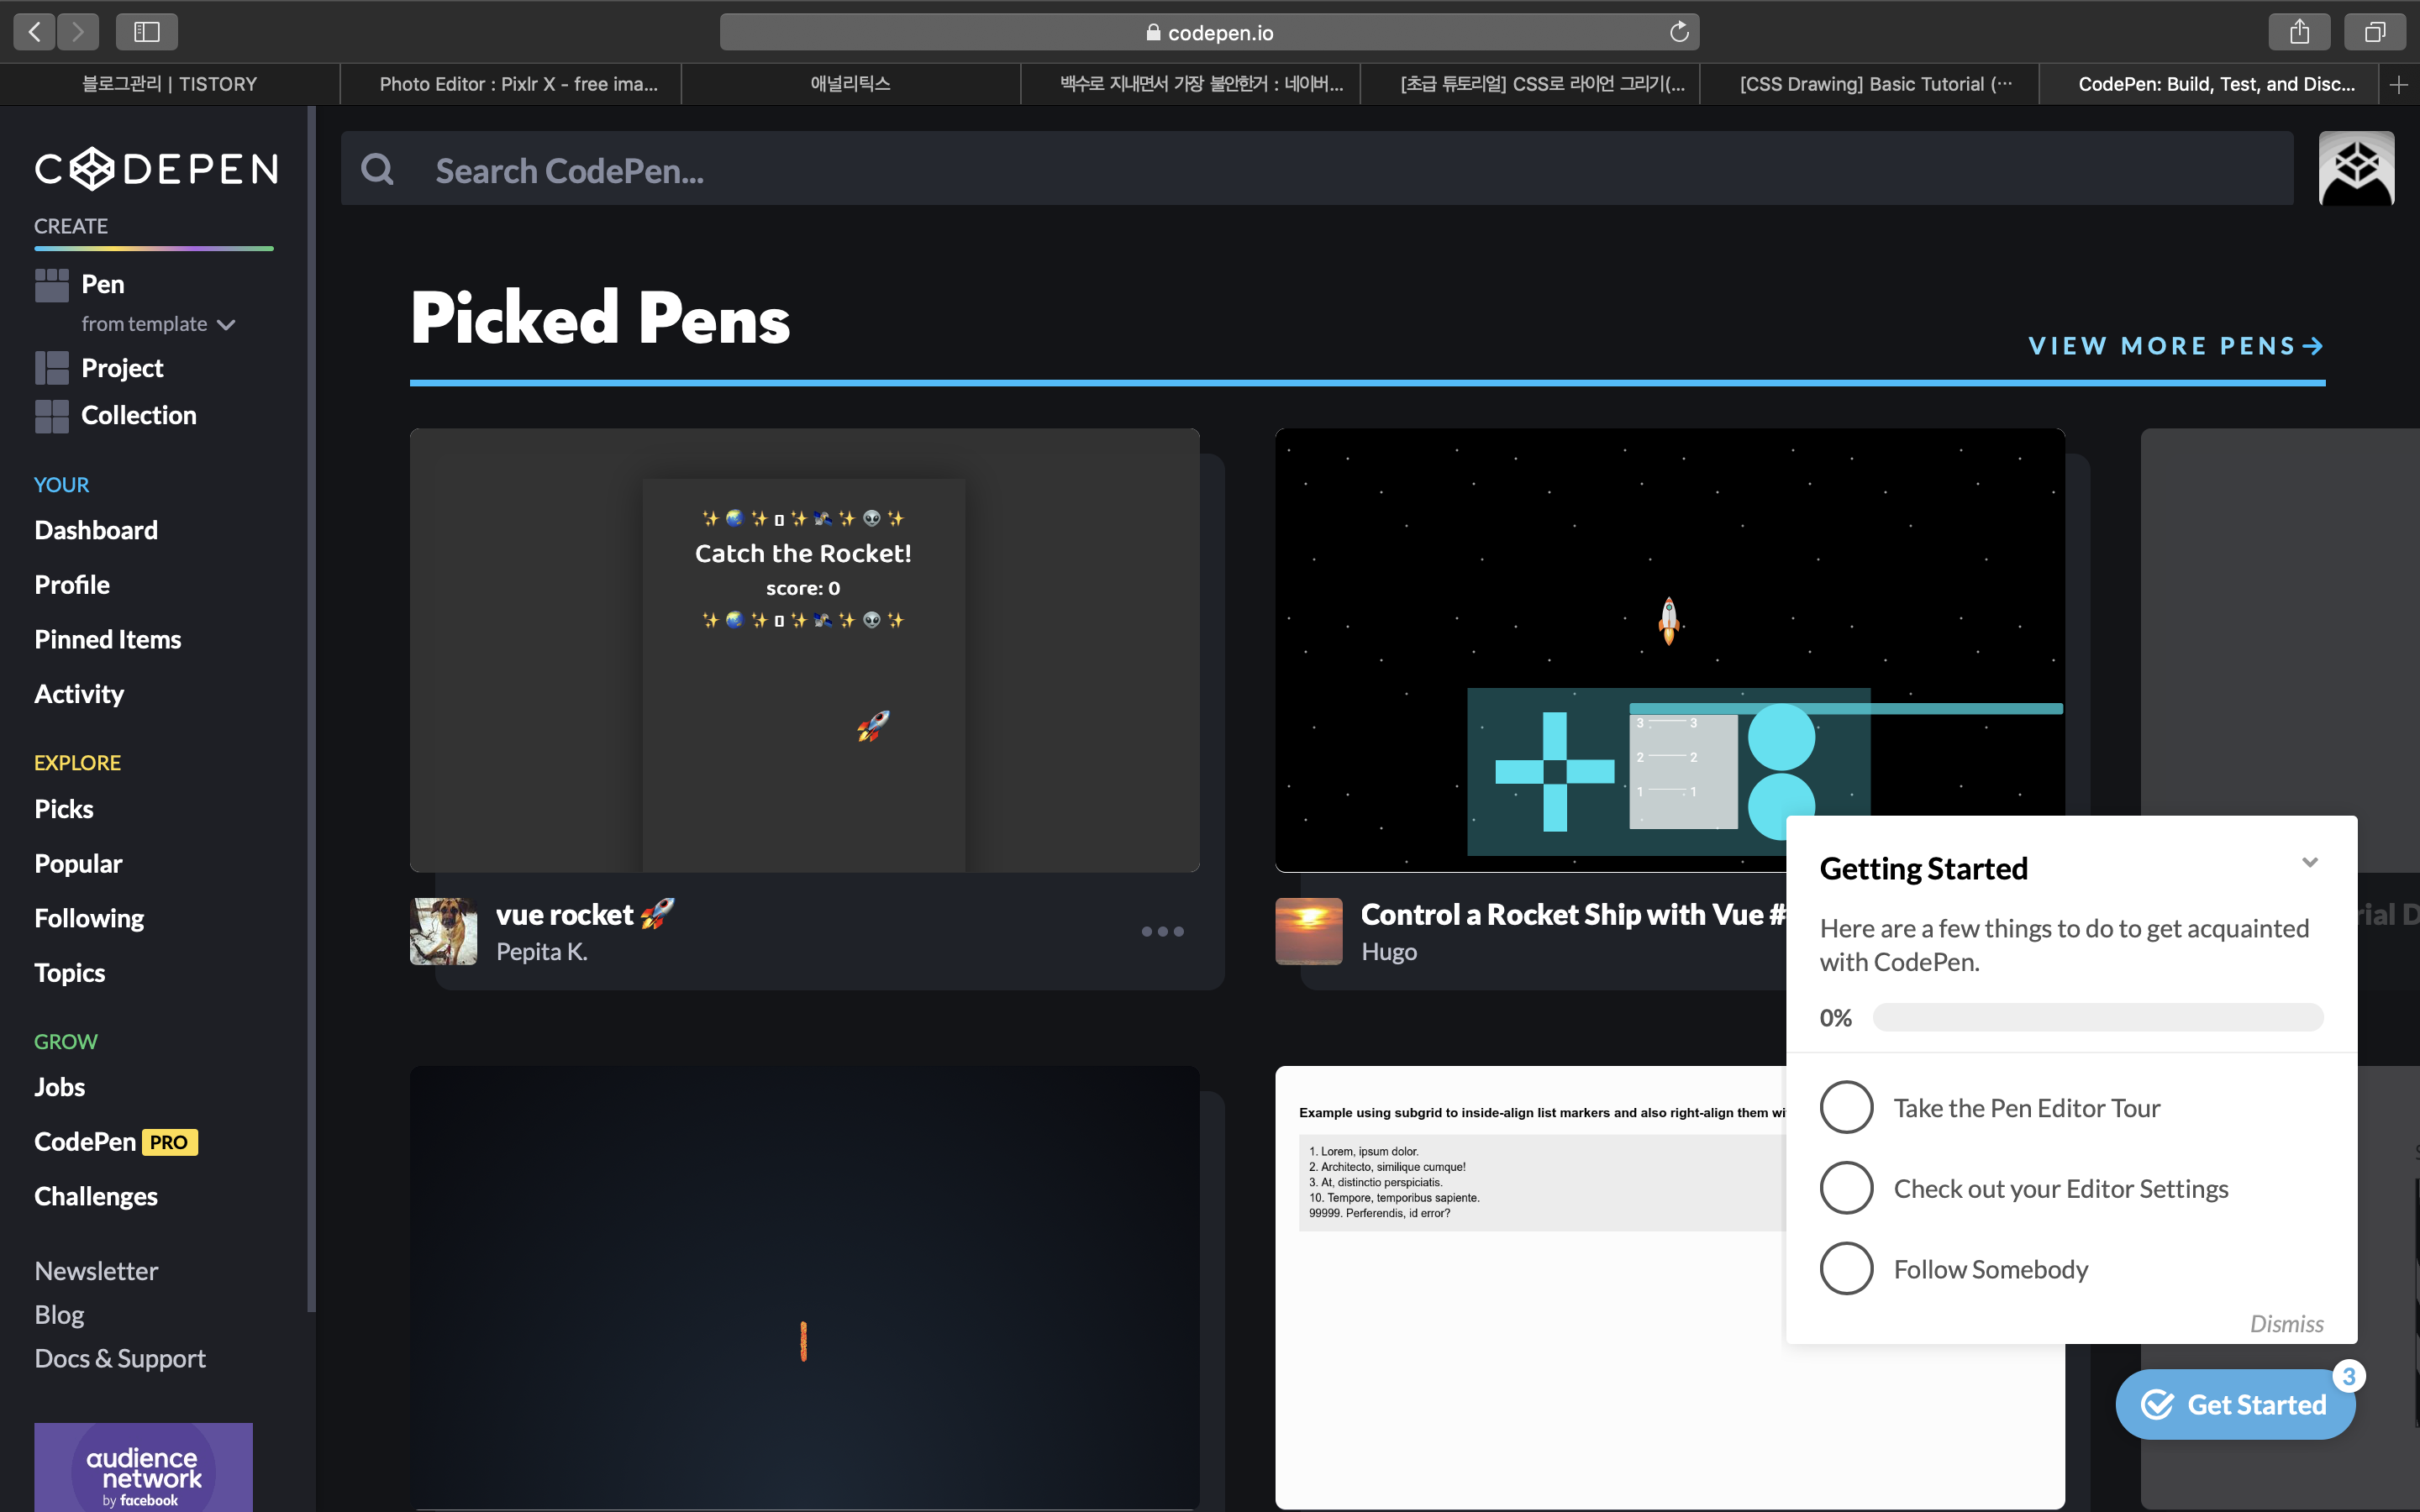The width and height of the screenshot is (2420, 1512).
Task: Toggle the browser sidebar button
Action: pos(147,32)
